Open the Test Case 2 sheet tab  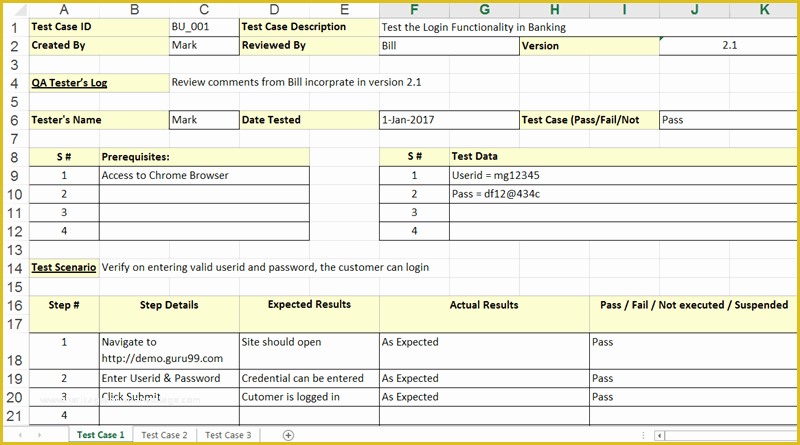tap(164, 435)
